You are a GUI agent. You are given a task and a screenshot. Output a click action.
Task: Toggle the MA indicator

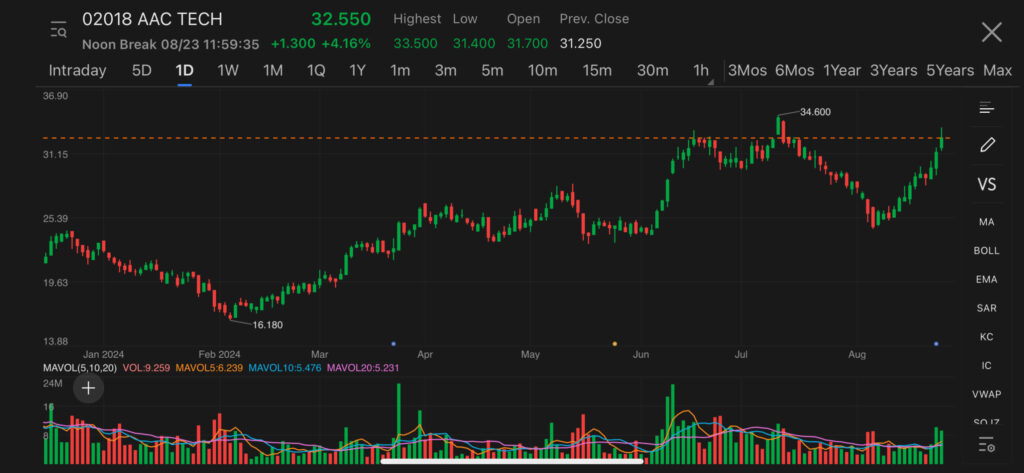pos(987,222)
